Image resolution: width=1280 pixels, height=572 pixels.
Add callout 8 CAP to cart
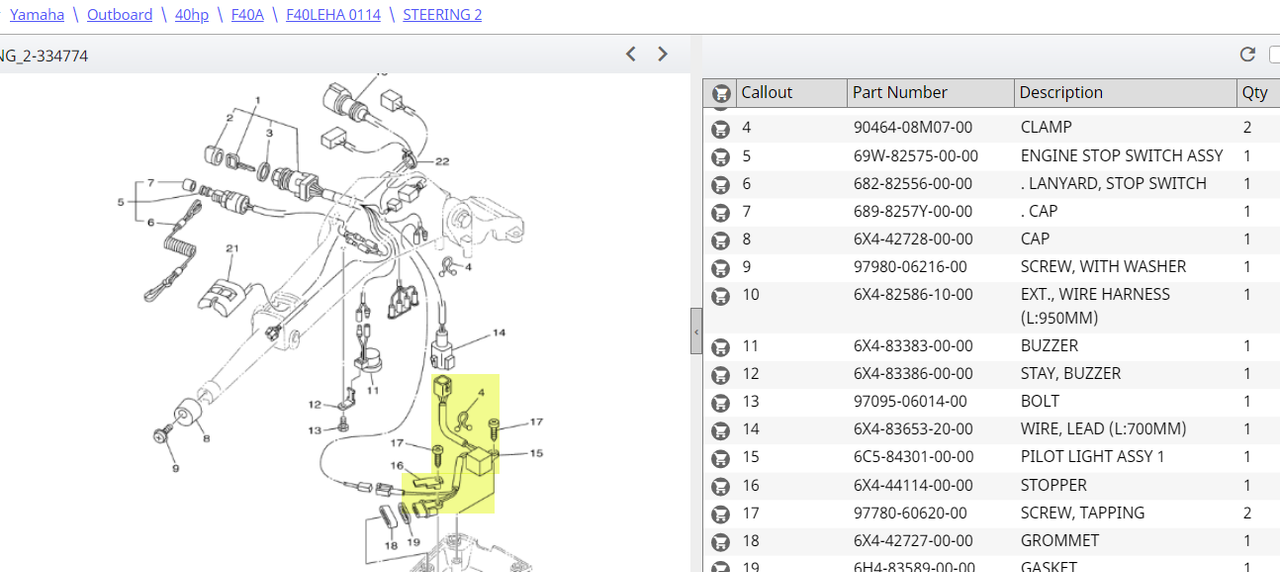(x=720, y=240)
